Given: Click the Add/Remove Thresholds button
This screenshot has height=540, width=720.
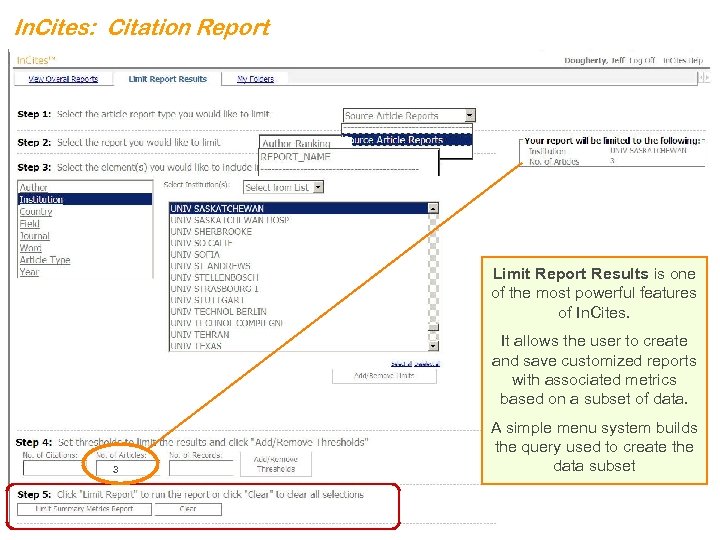Looking at the screenshot, I should point(276,464).
